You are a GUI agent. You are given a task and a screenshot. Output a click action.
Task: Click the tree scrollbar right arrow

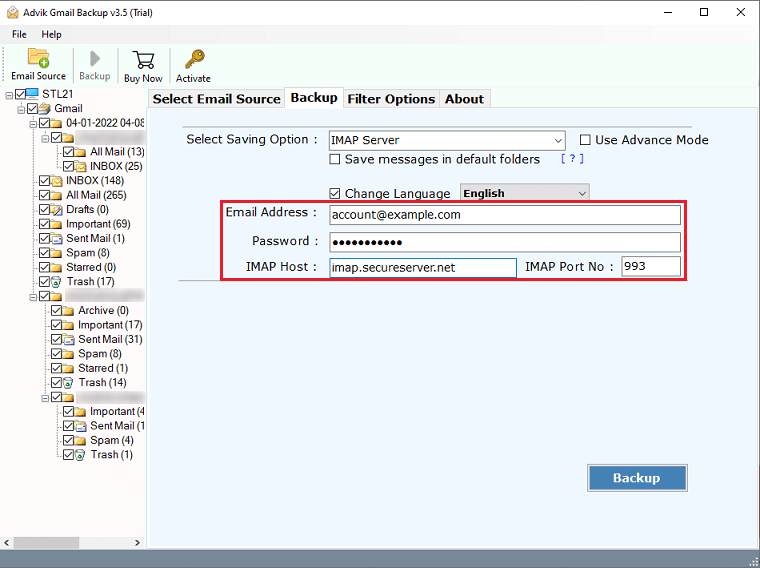click(x=137, y=543)
